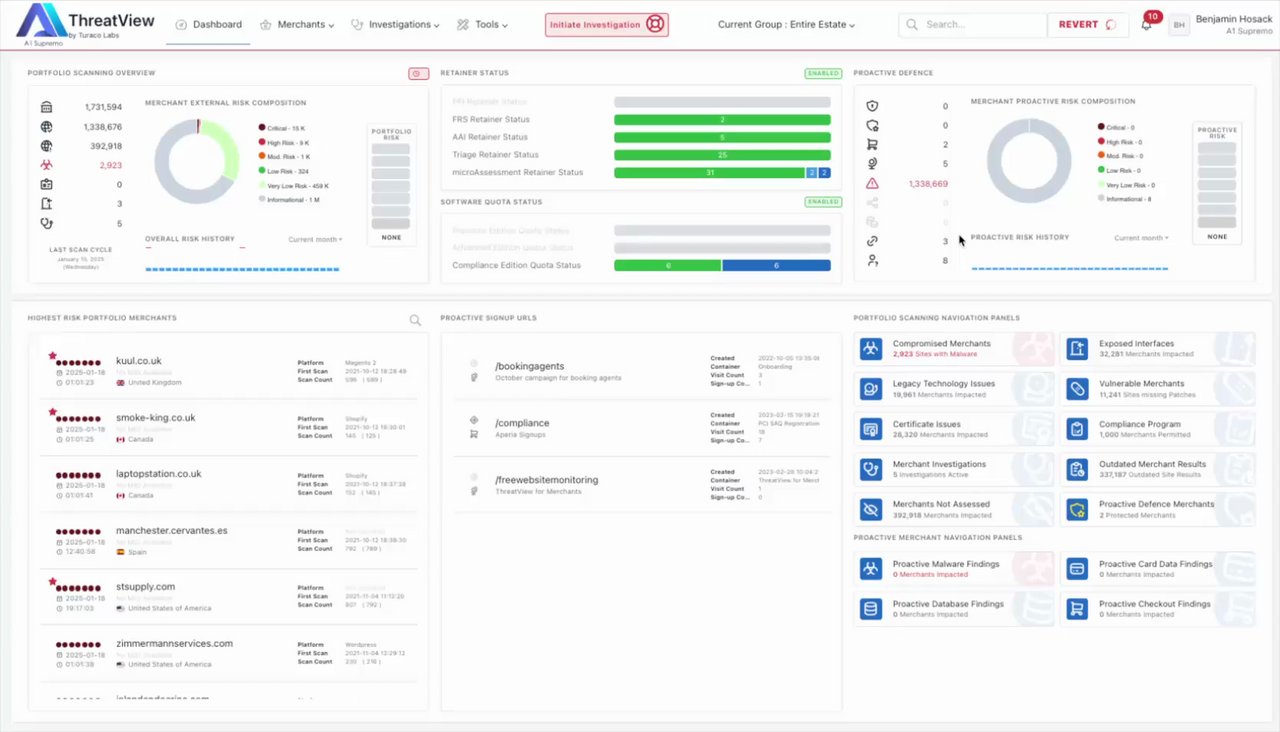Click the REVERT button

pyautogui.click(x=1087, y=25)
